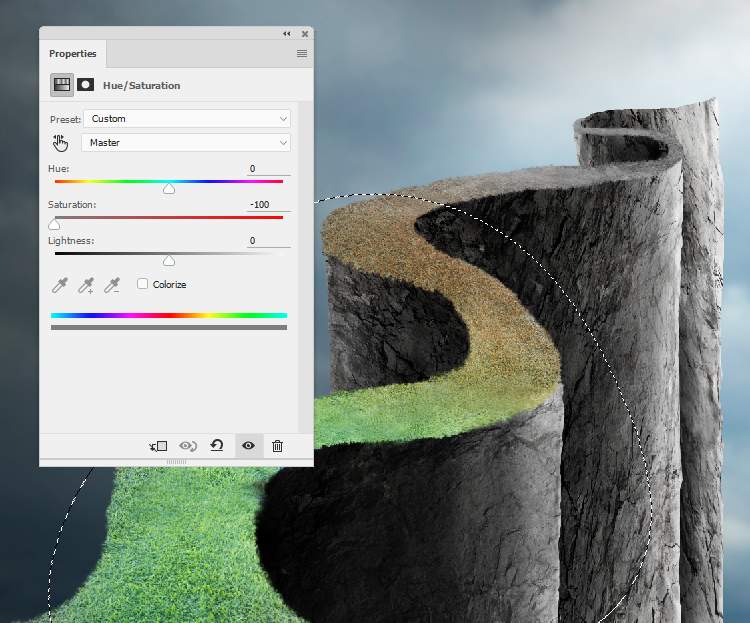
Task: Click the Saturation value field showing -100
Action: coord(268,204)
